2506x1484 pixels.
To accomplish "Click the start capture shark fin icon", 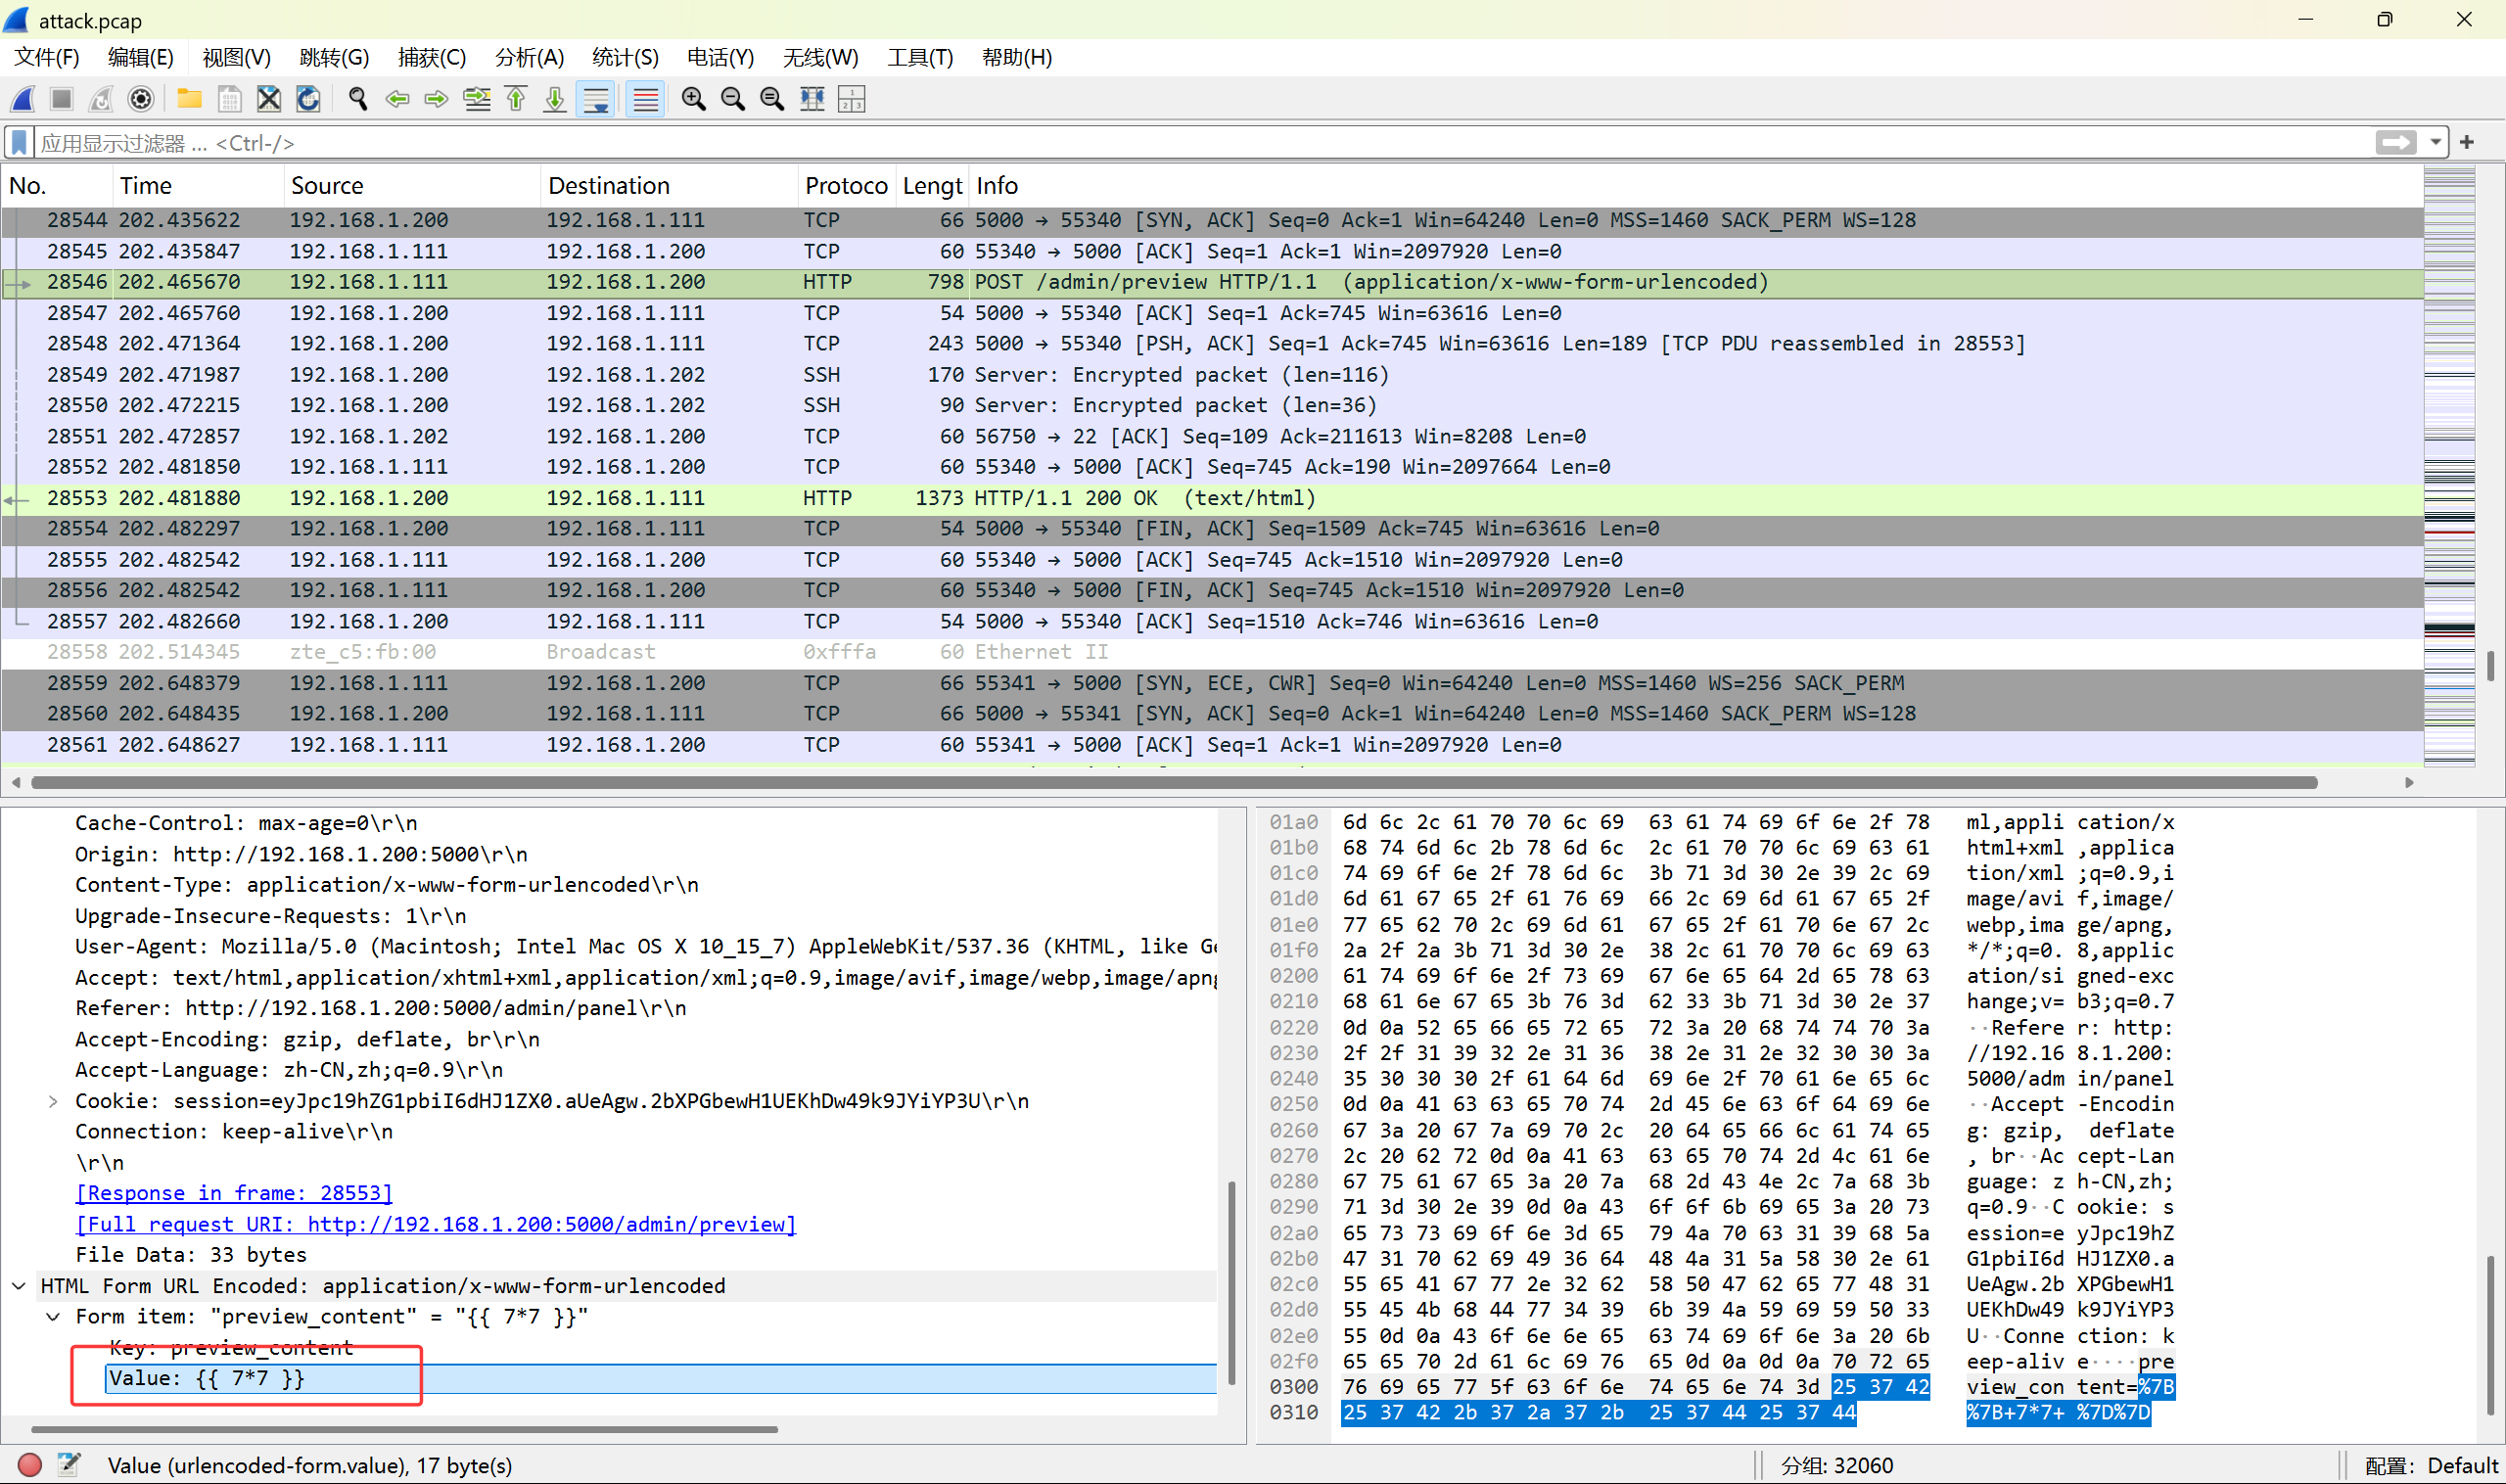I will pyautogui.click(x=23, y=99).
